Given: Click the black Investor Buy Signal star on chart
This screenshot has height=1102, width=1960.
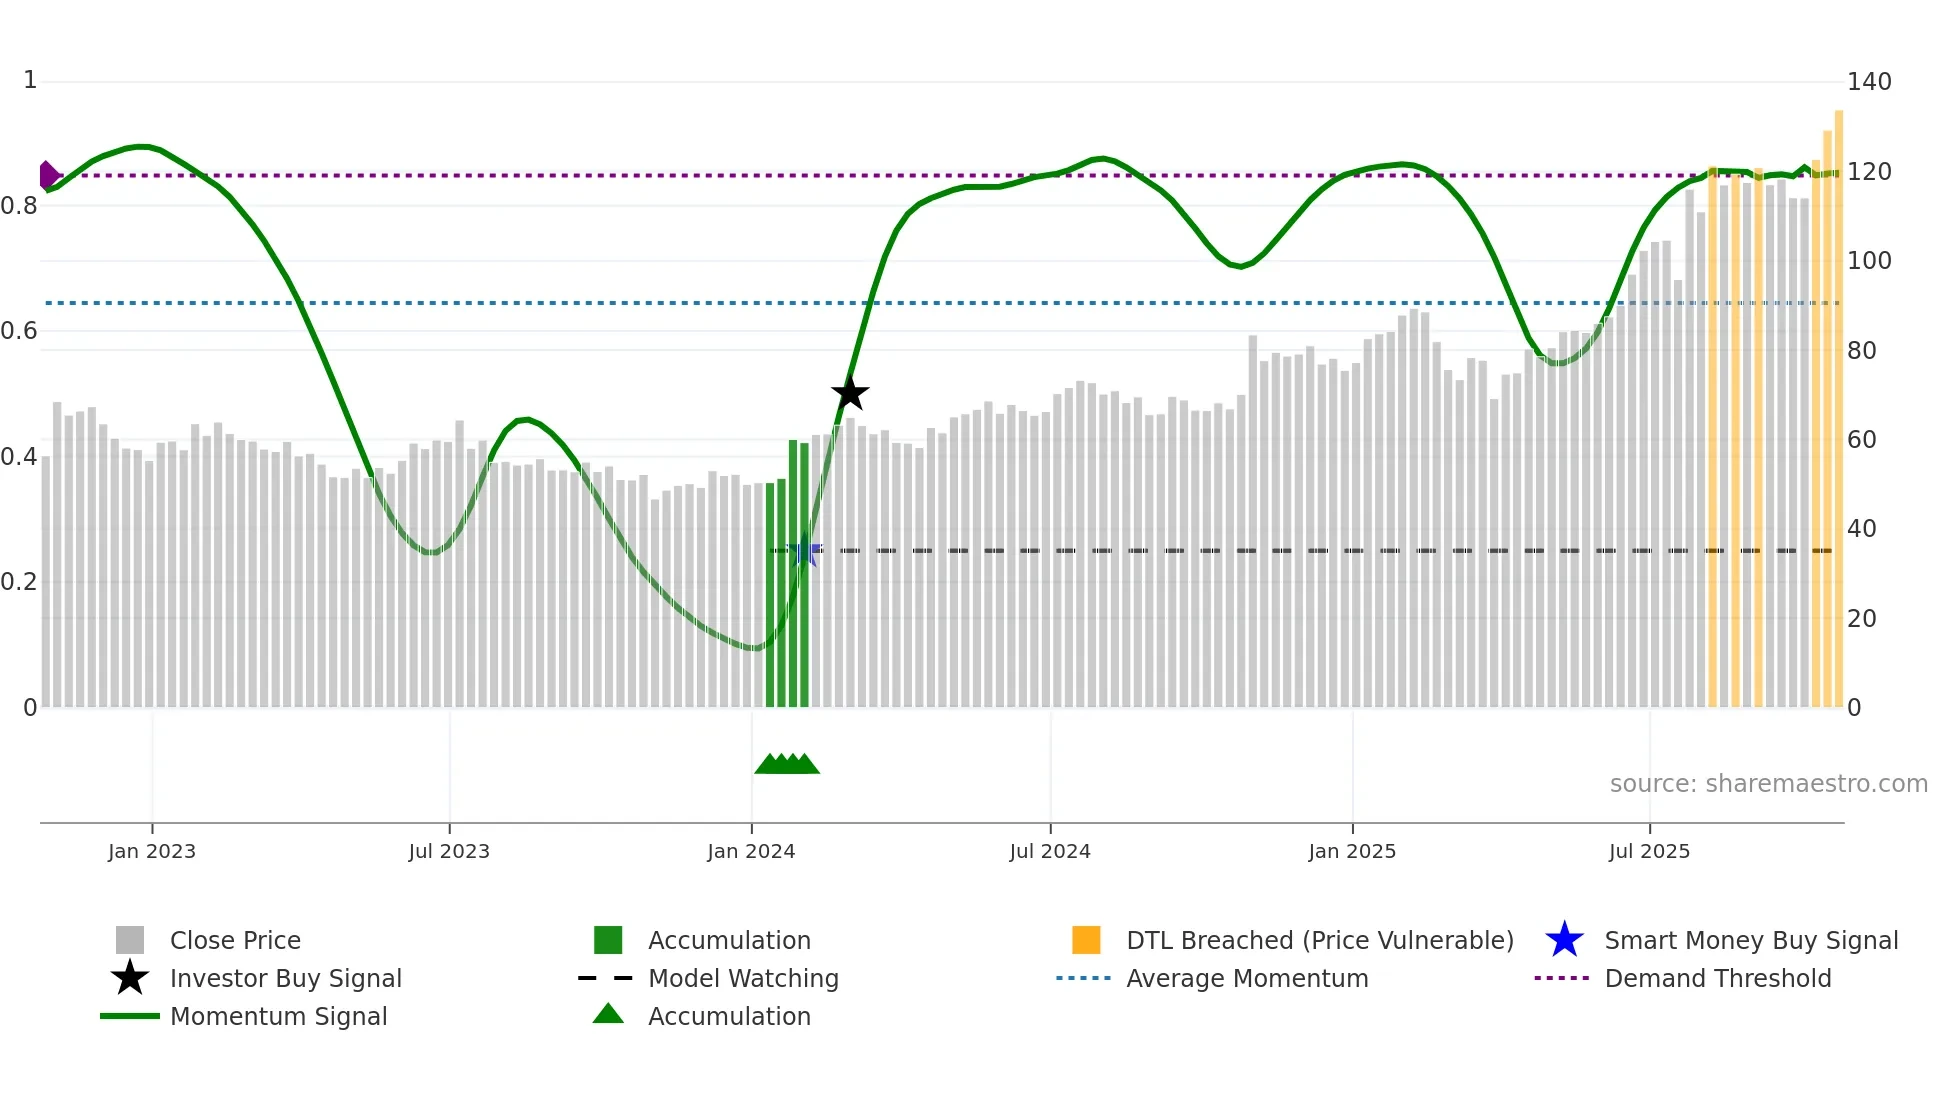Looking at the screenshot, I should [850, 393].
